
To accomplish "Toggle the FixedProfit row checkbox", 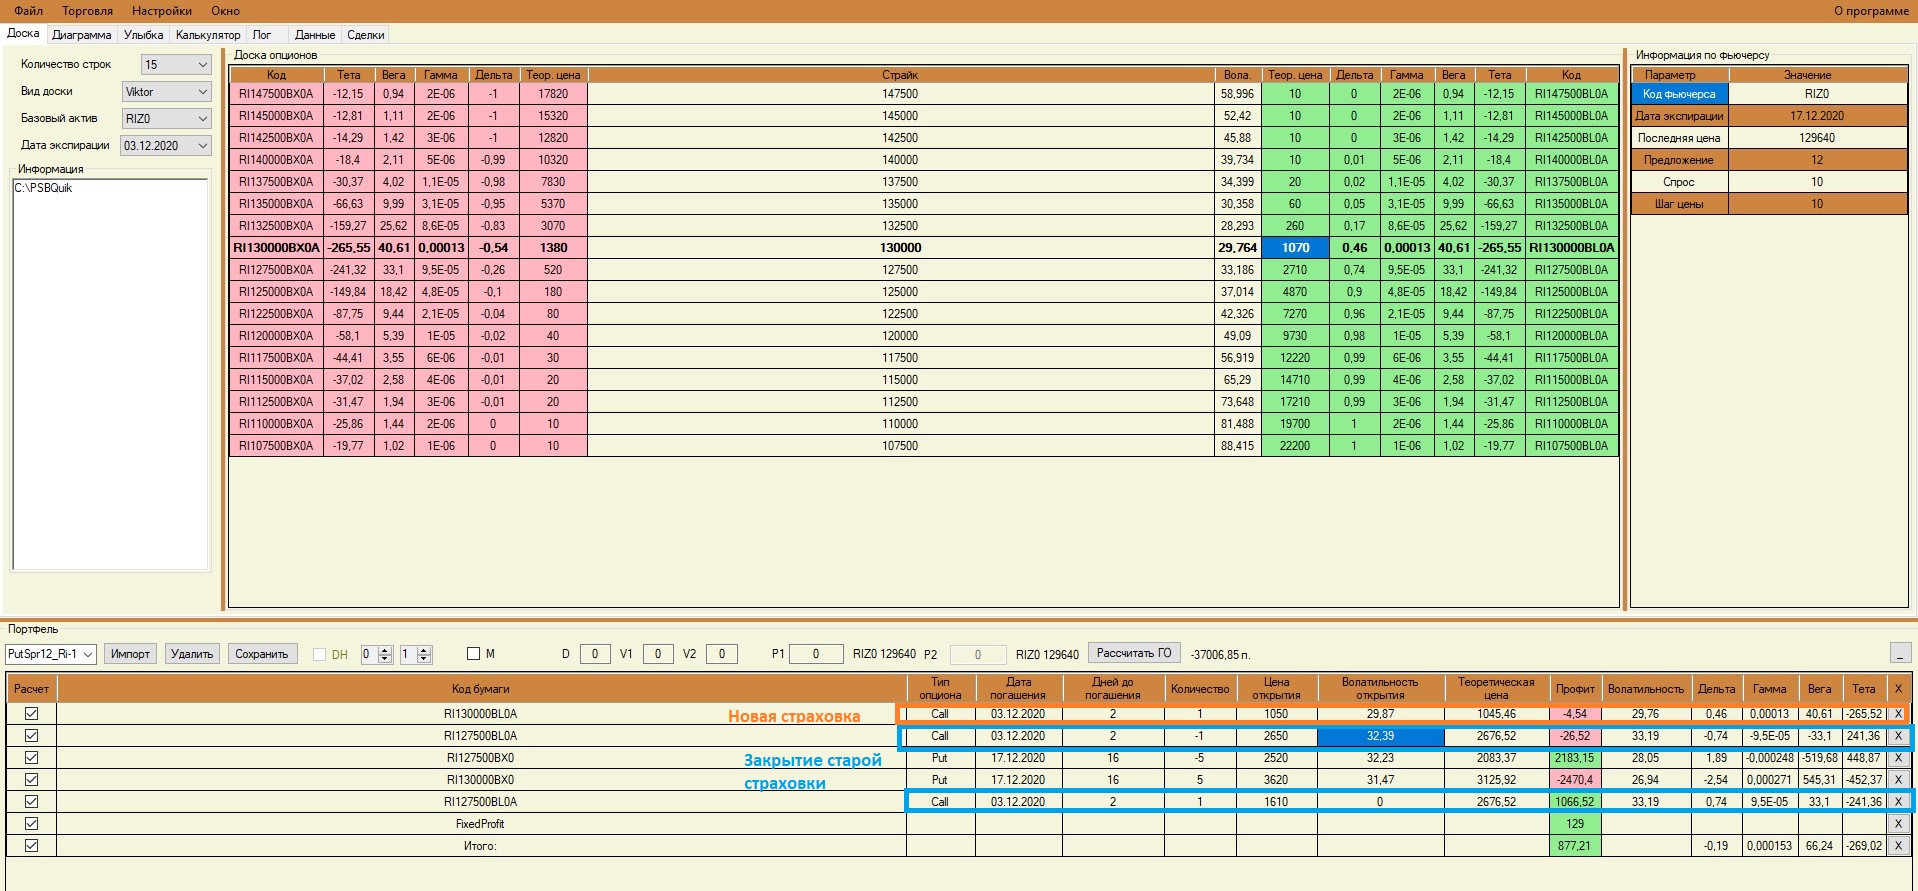I will pyautogui.click(x=32, y=824).
